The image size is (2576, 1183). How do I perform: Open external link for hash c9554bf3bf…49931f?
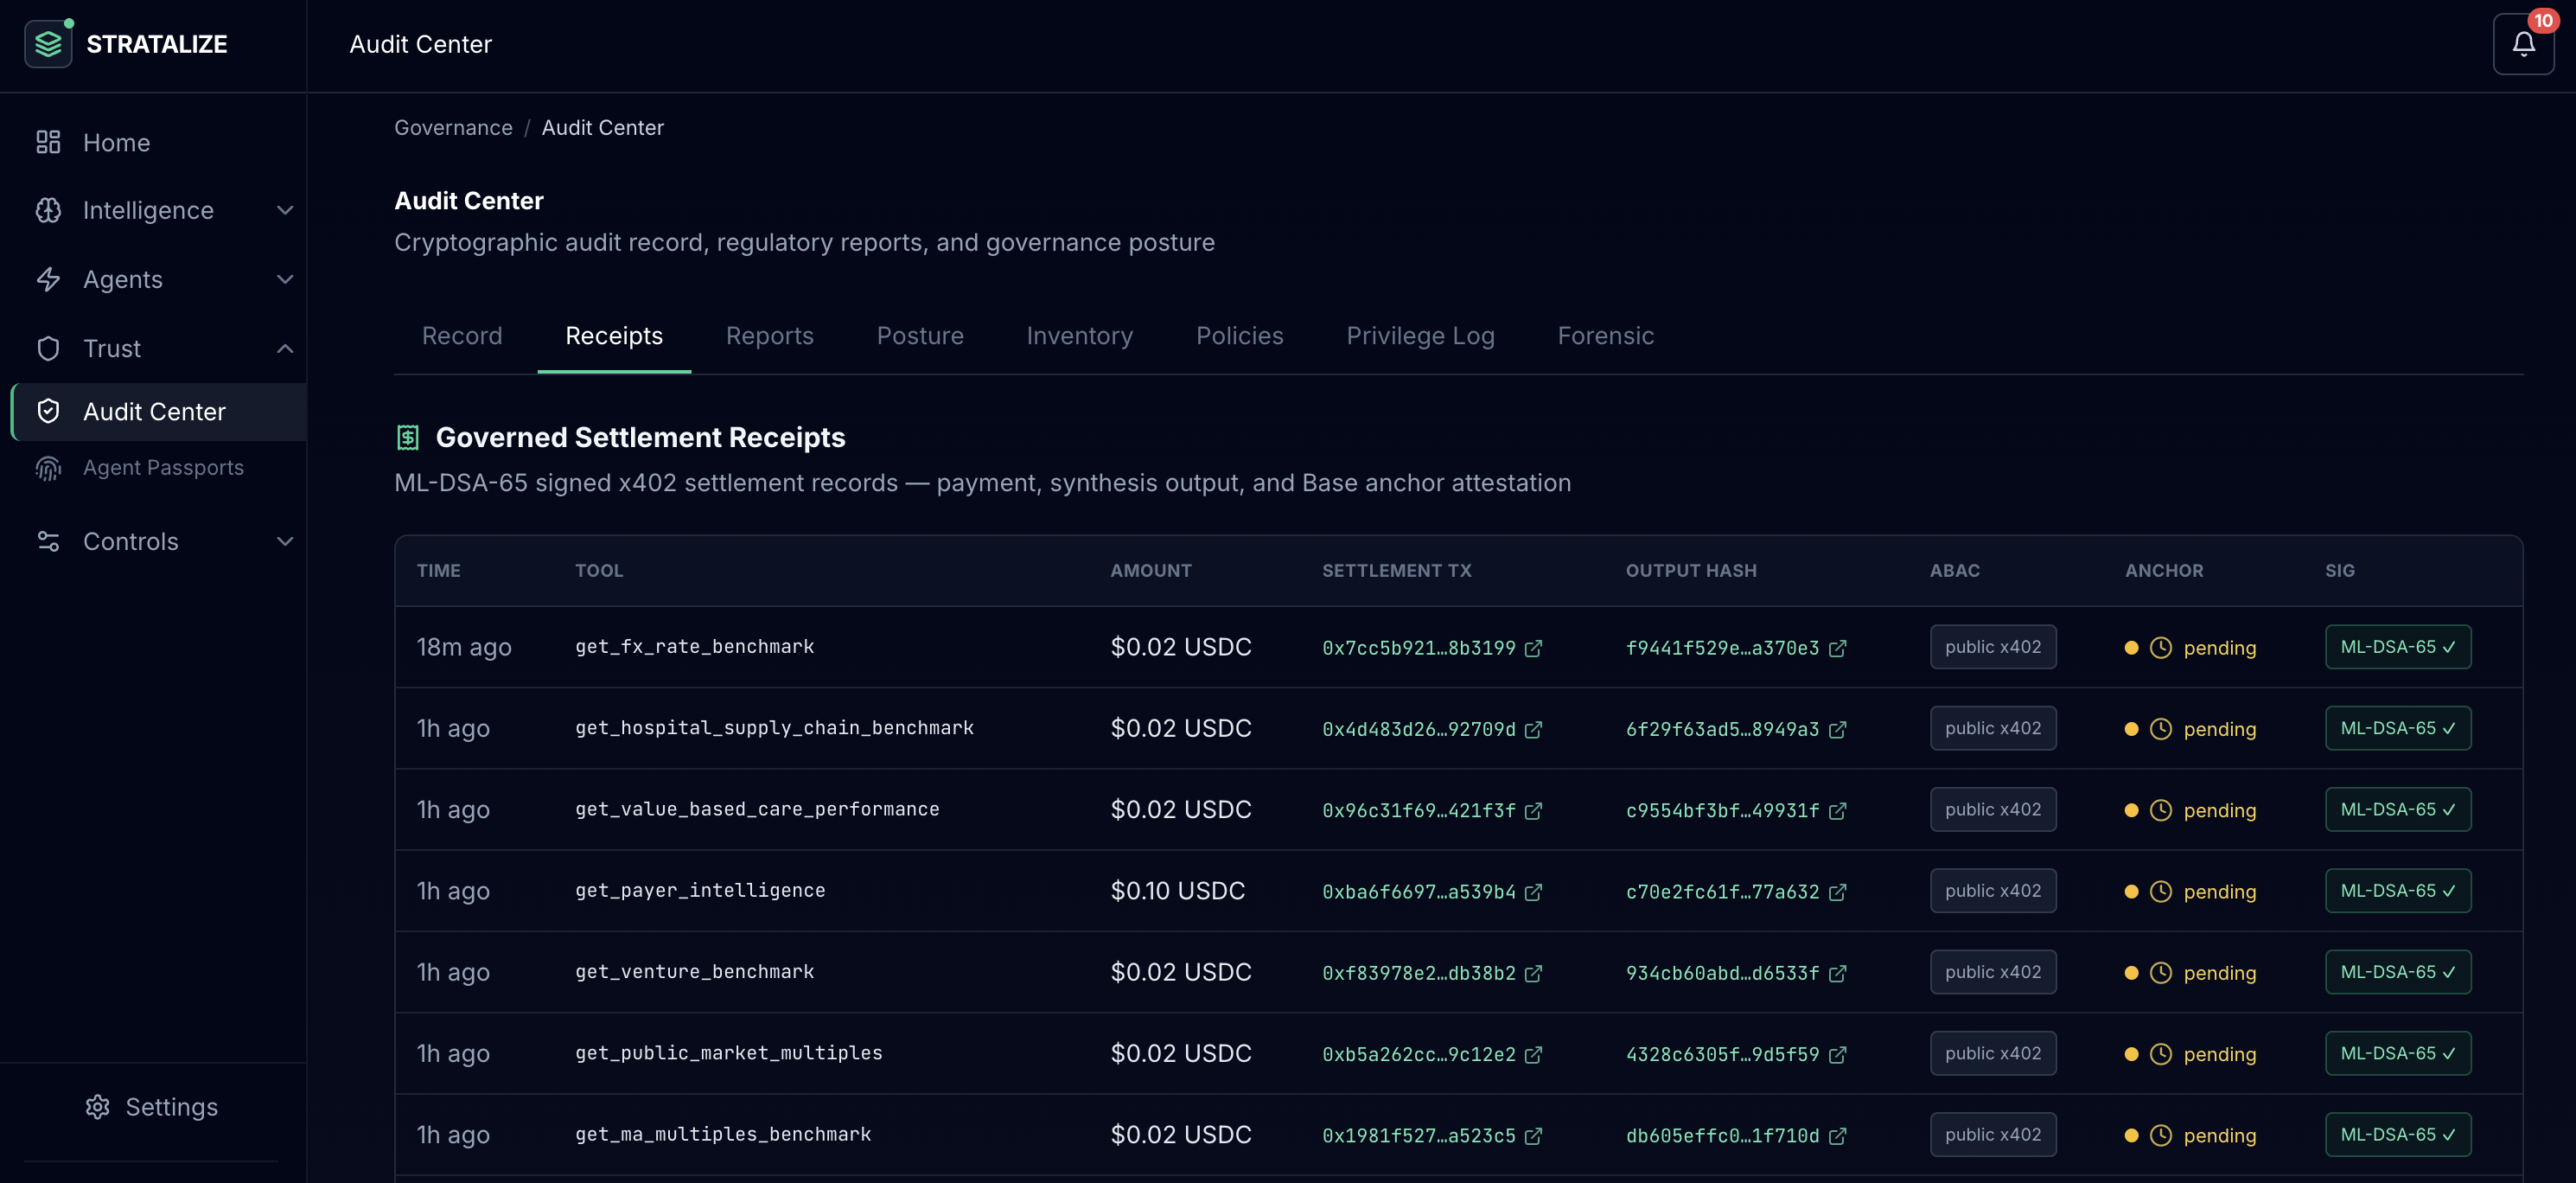(1837, 810)
